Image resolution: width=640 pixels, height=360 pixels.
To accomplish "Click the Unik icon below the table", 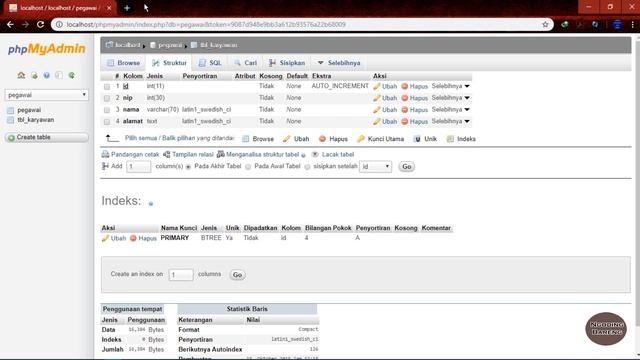I will 417,139.
